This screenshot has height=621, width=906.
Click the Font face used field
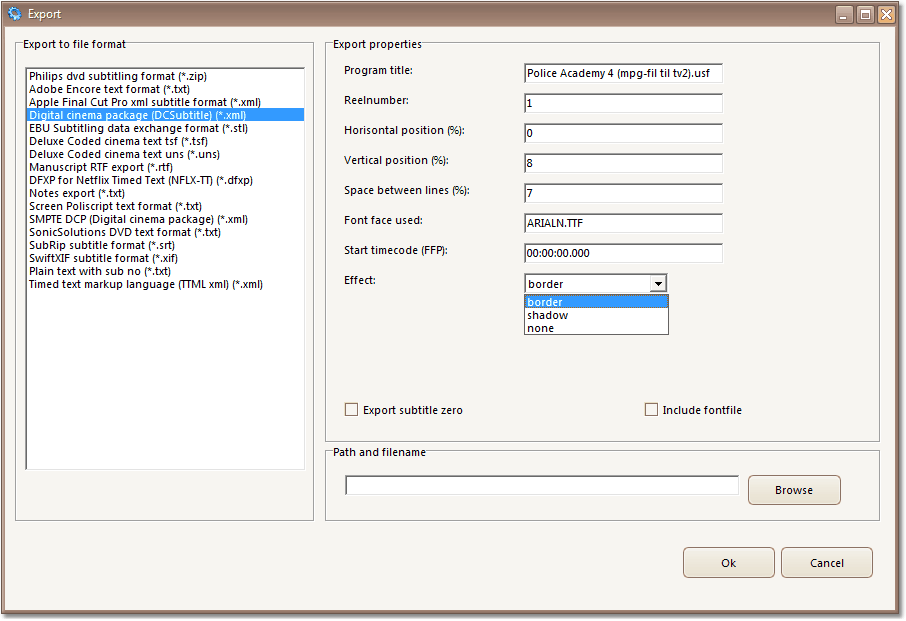point(623,224)
